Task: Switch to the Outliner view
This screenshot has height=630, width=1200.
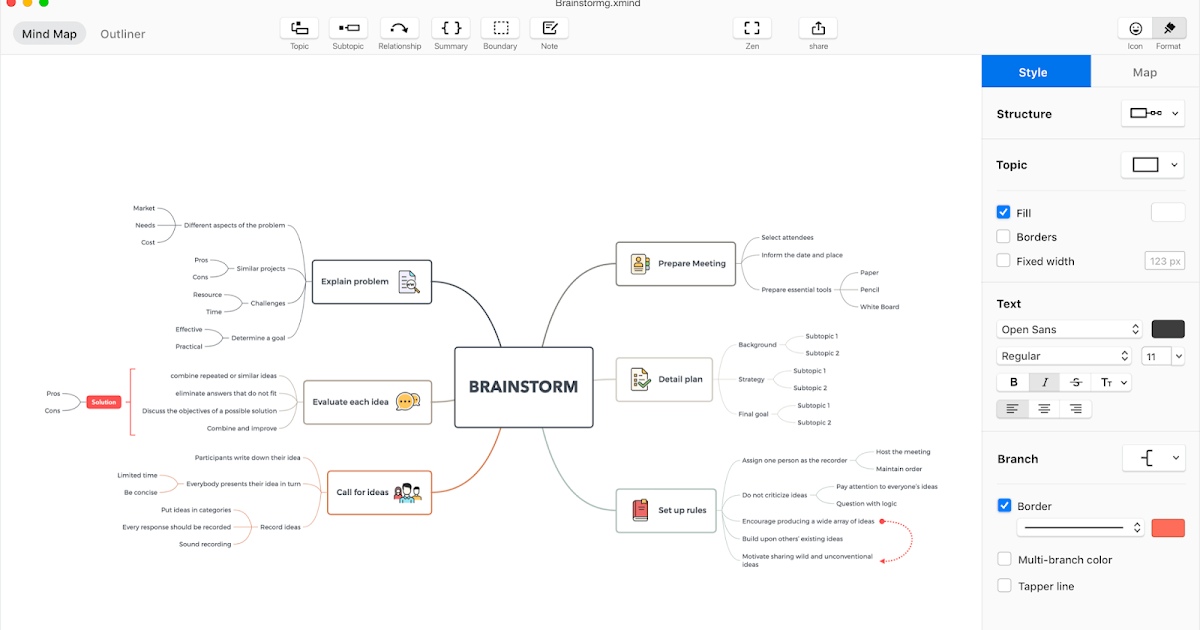Action: [x=122, y=33]
